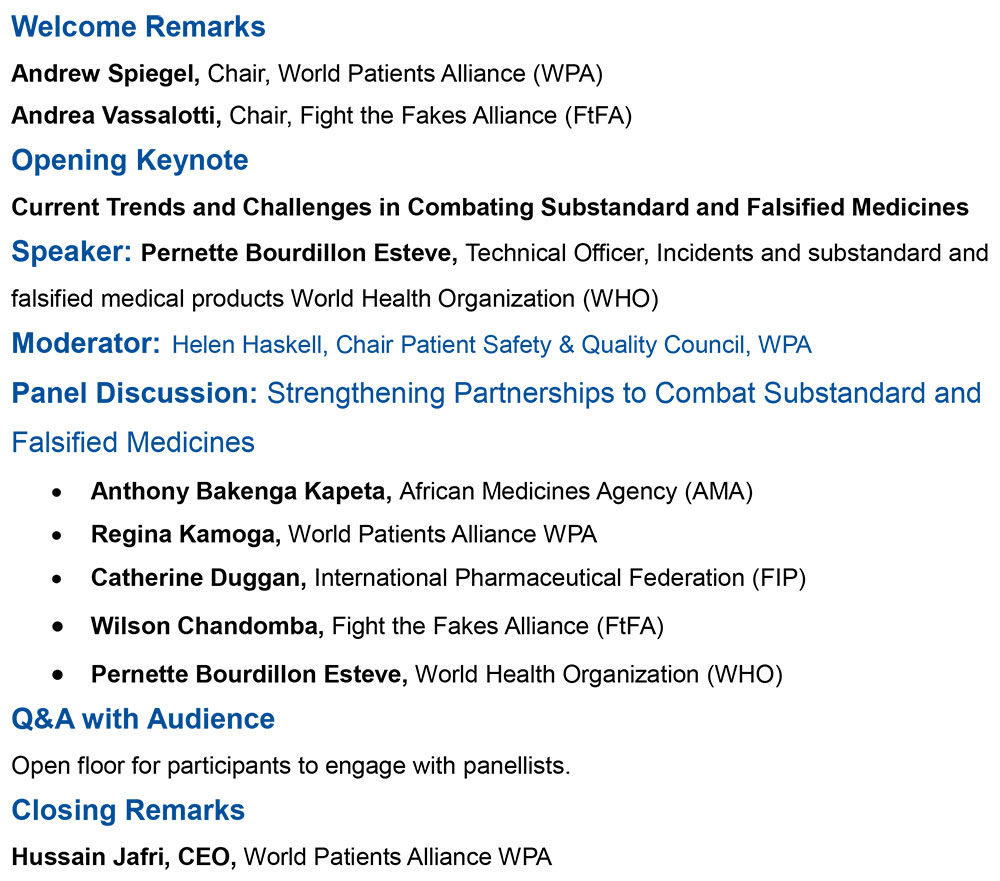Click the Closing Remarks heading

pos(128,811)
